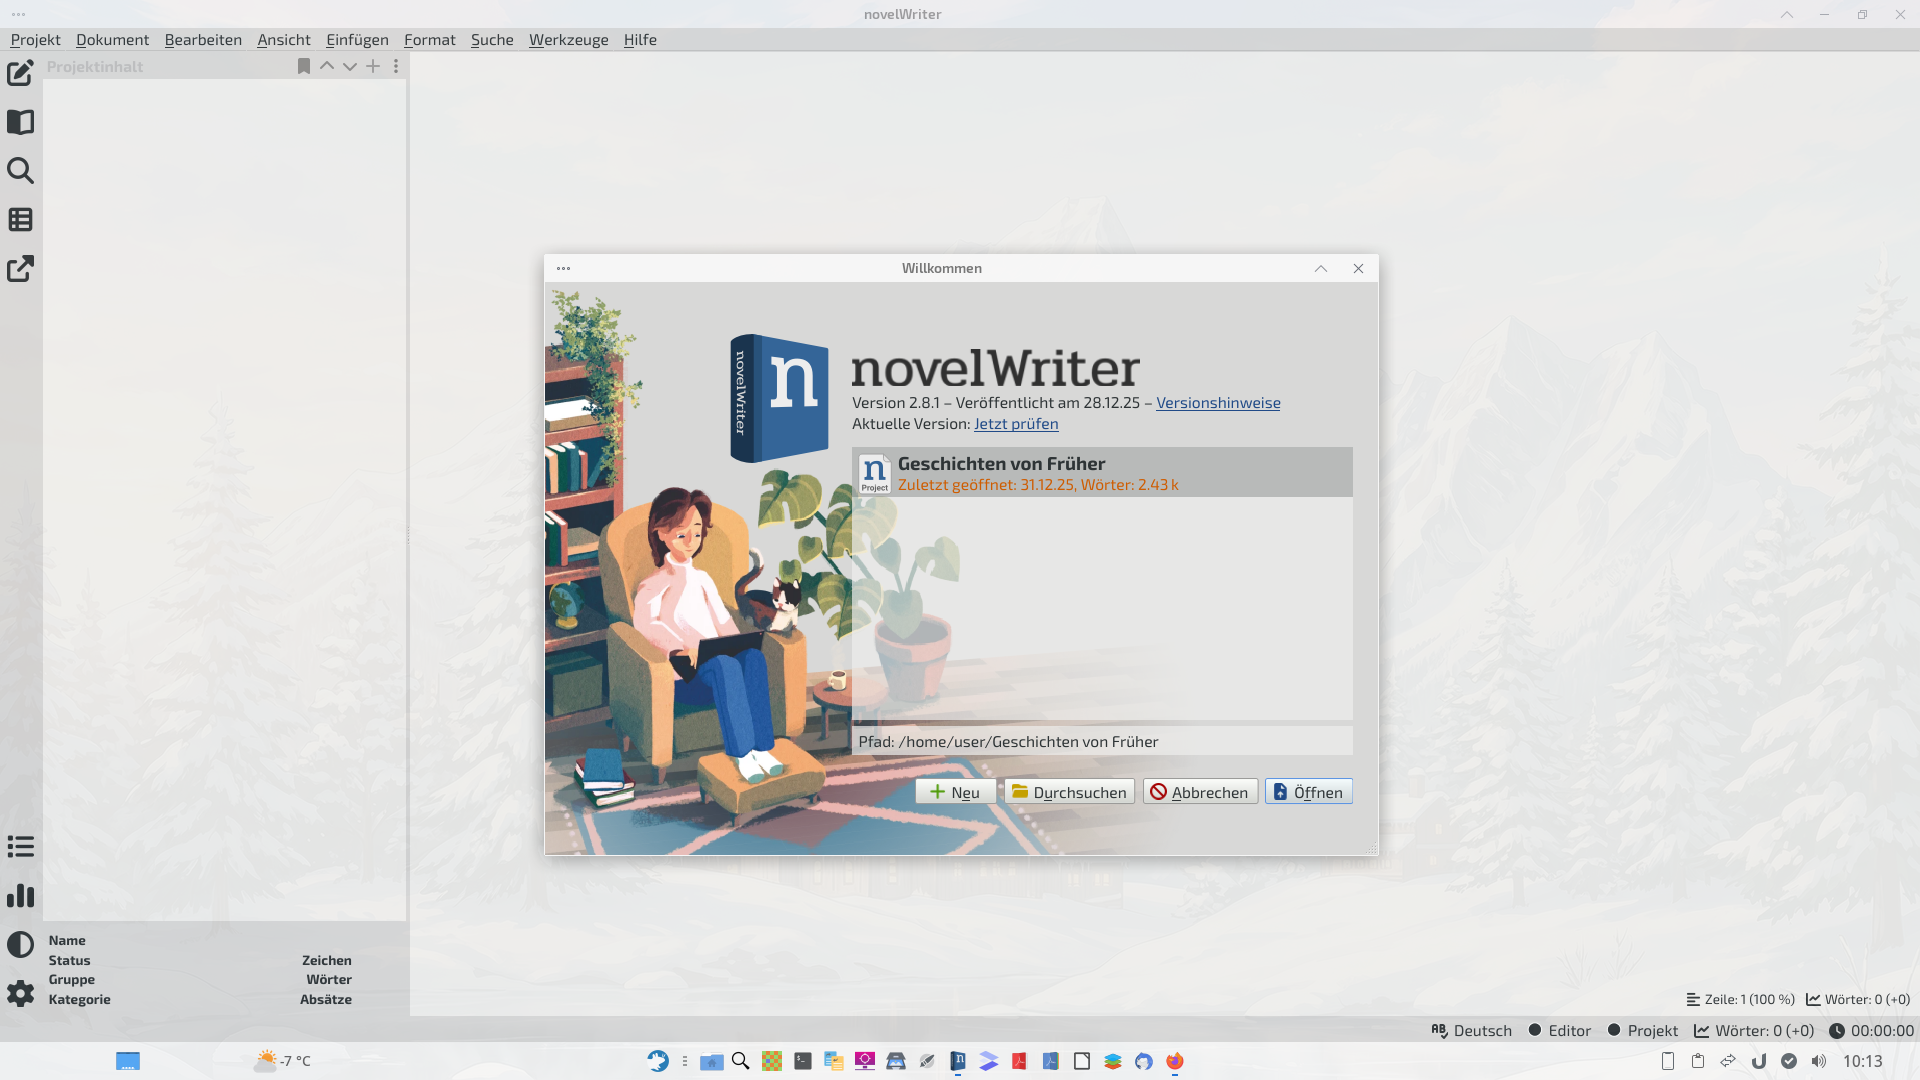Click the Versionshinweise link

[x=1217, y=403]
